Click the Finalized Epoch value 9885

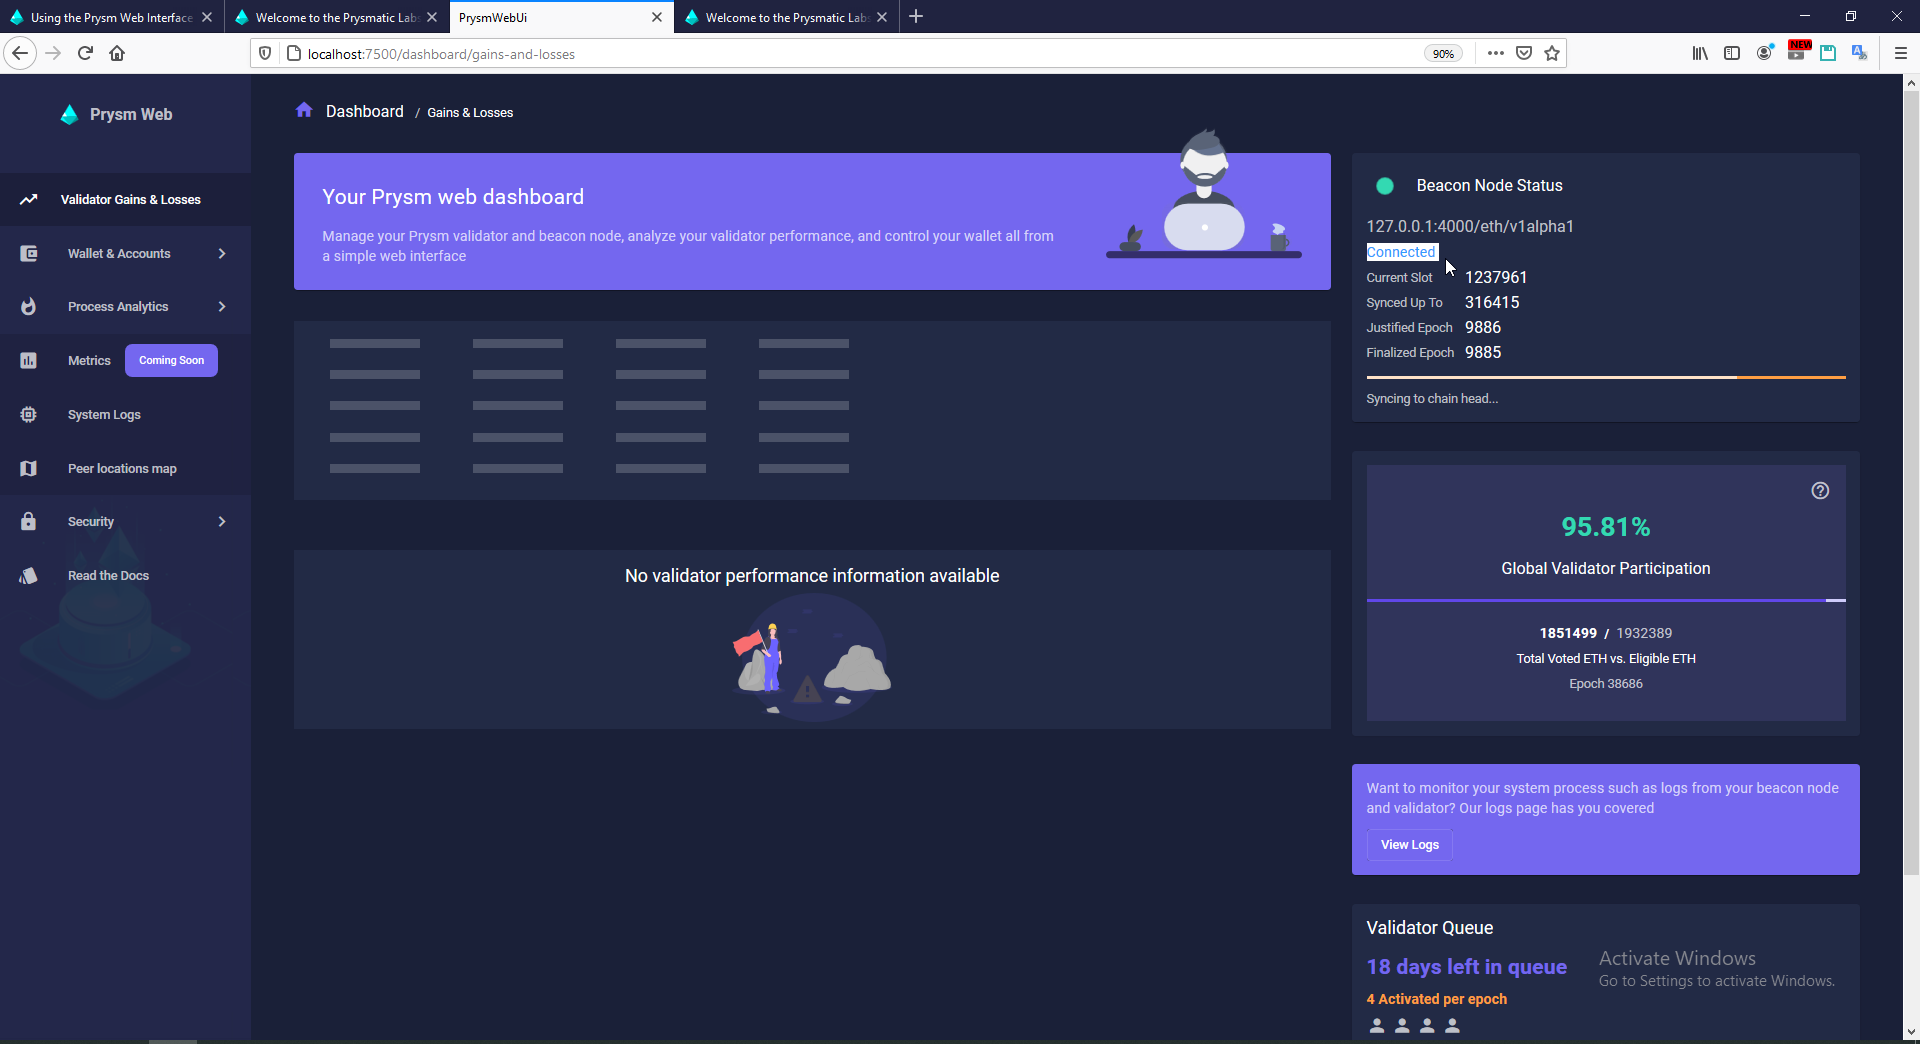click(x=1483, y=353)
